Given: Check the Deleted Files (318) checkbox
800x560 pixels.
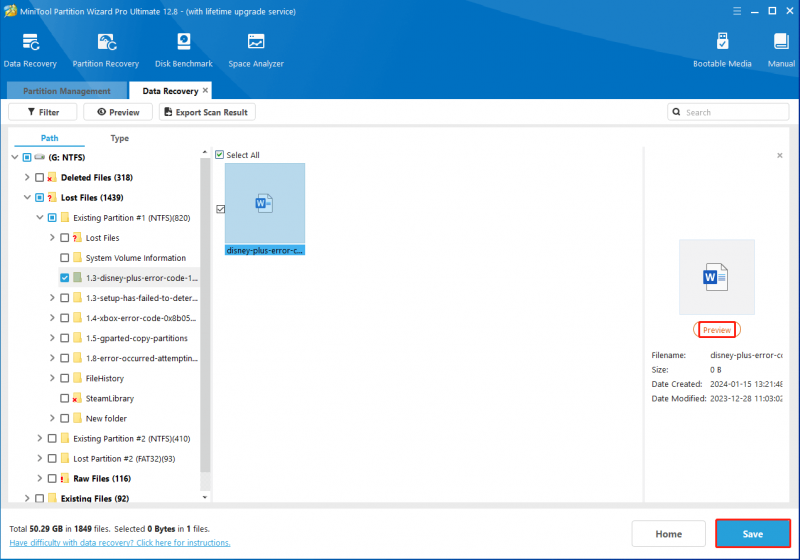Looking at the screenshot, I should tap(39, 177).
